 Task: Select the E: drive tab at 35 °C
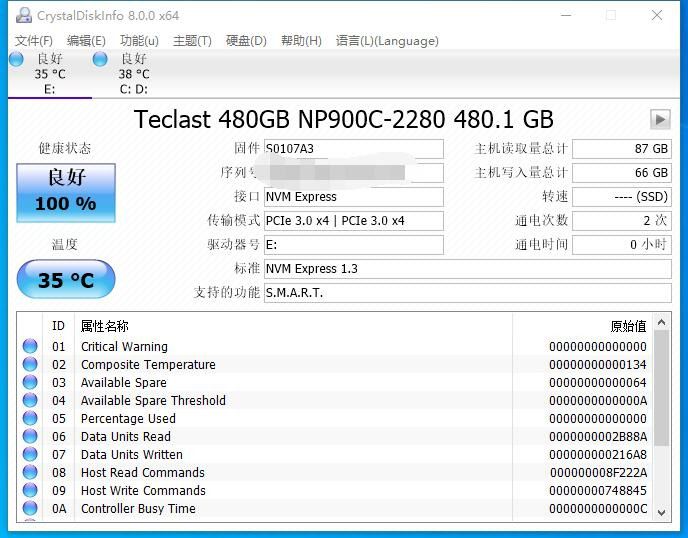click(50, 74)
